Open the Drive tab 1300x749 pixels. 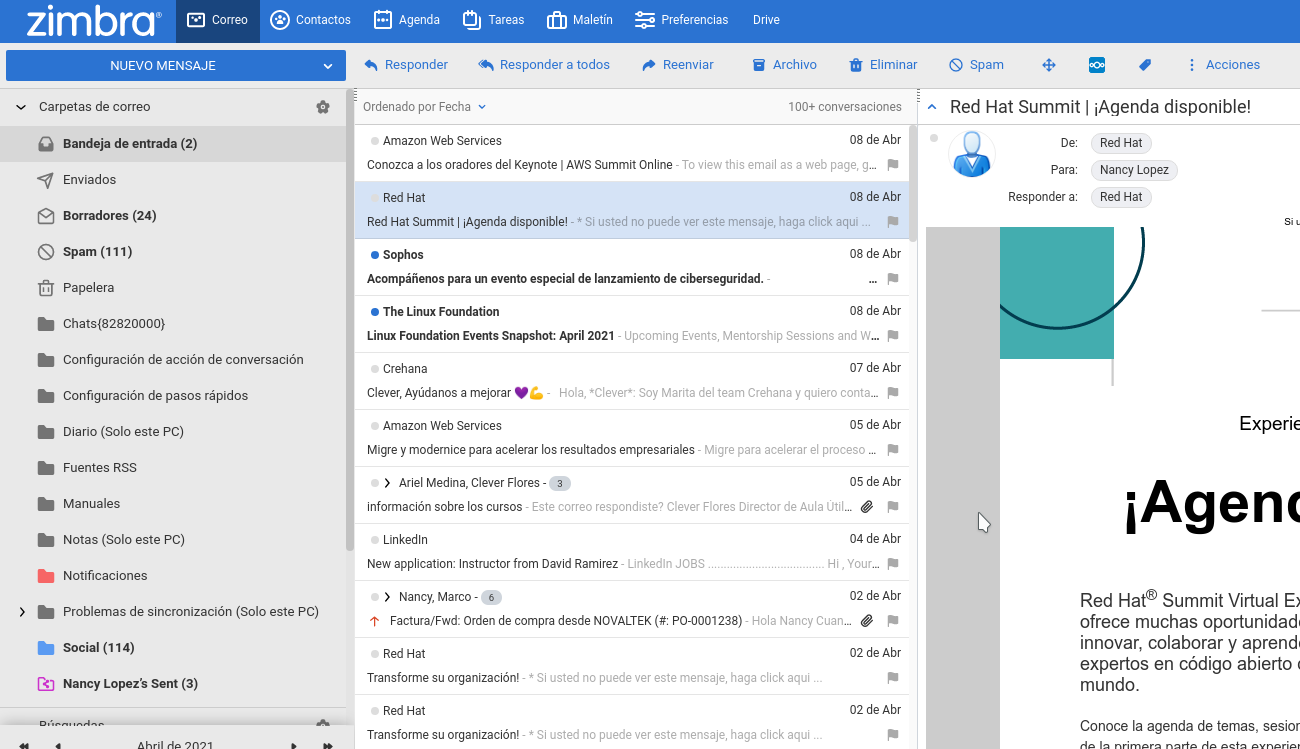pyautogui.click(x=766, y=20)
